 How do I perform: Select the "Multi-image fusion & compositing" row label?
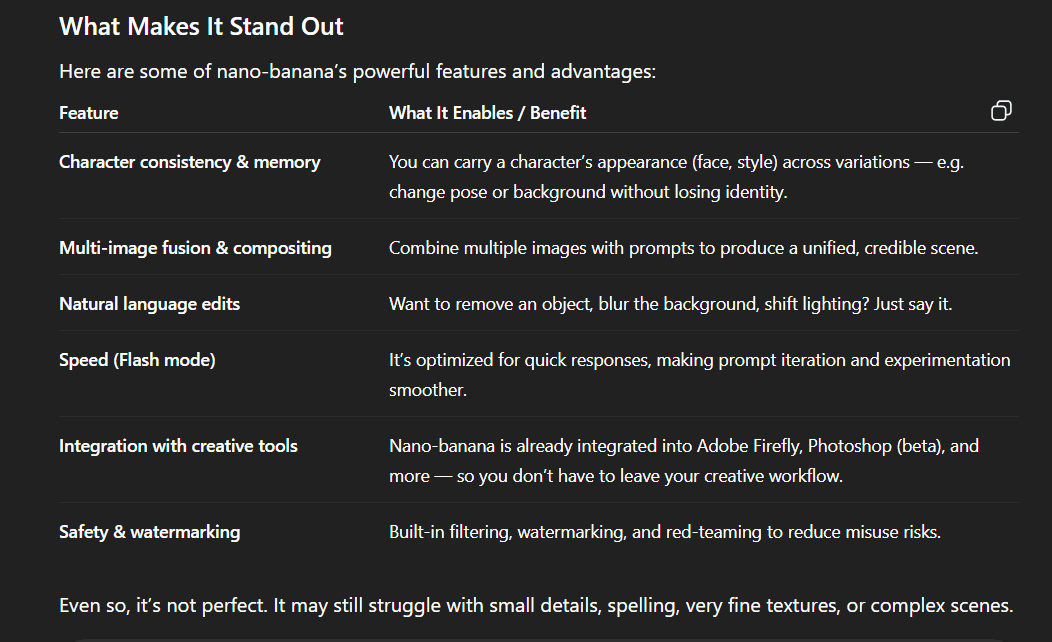click(x=195, y=247)
